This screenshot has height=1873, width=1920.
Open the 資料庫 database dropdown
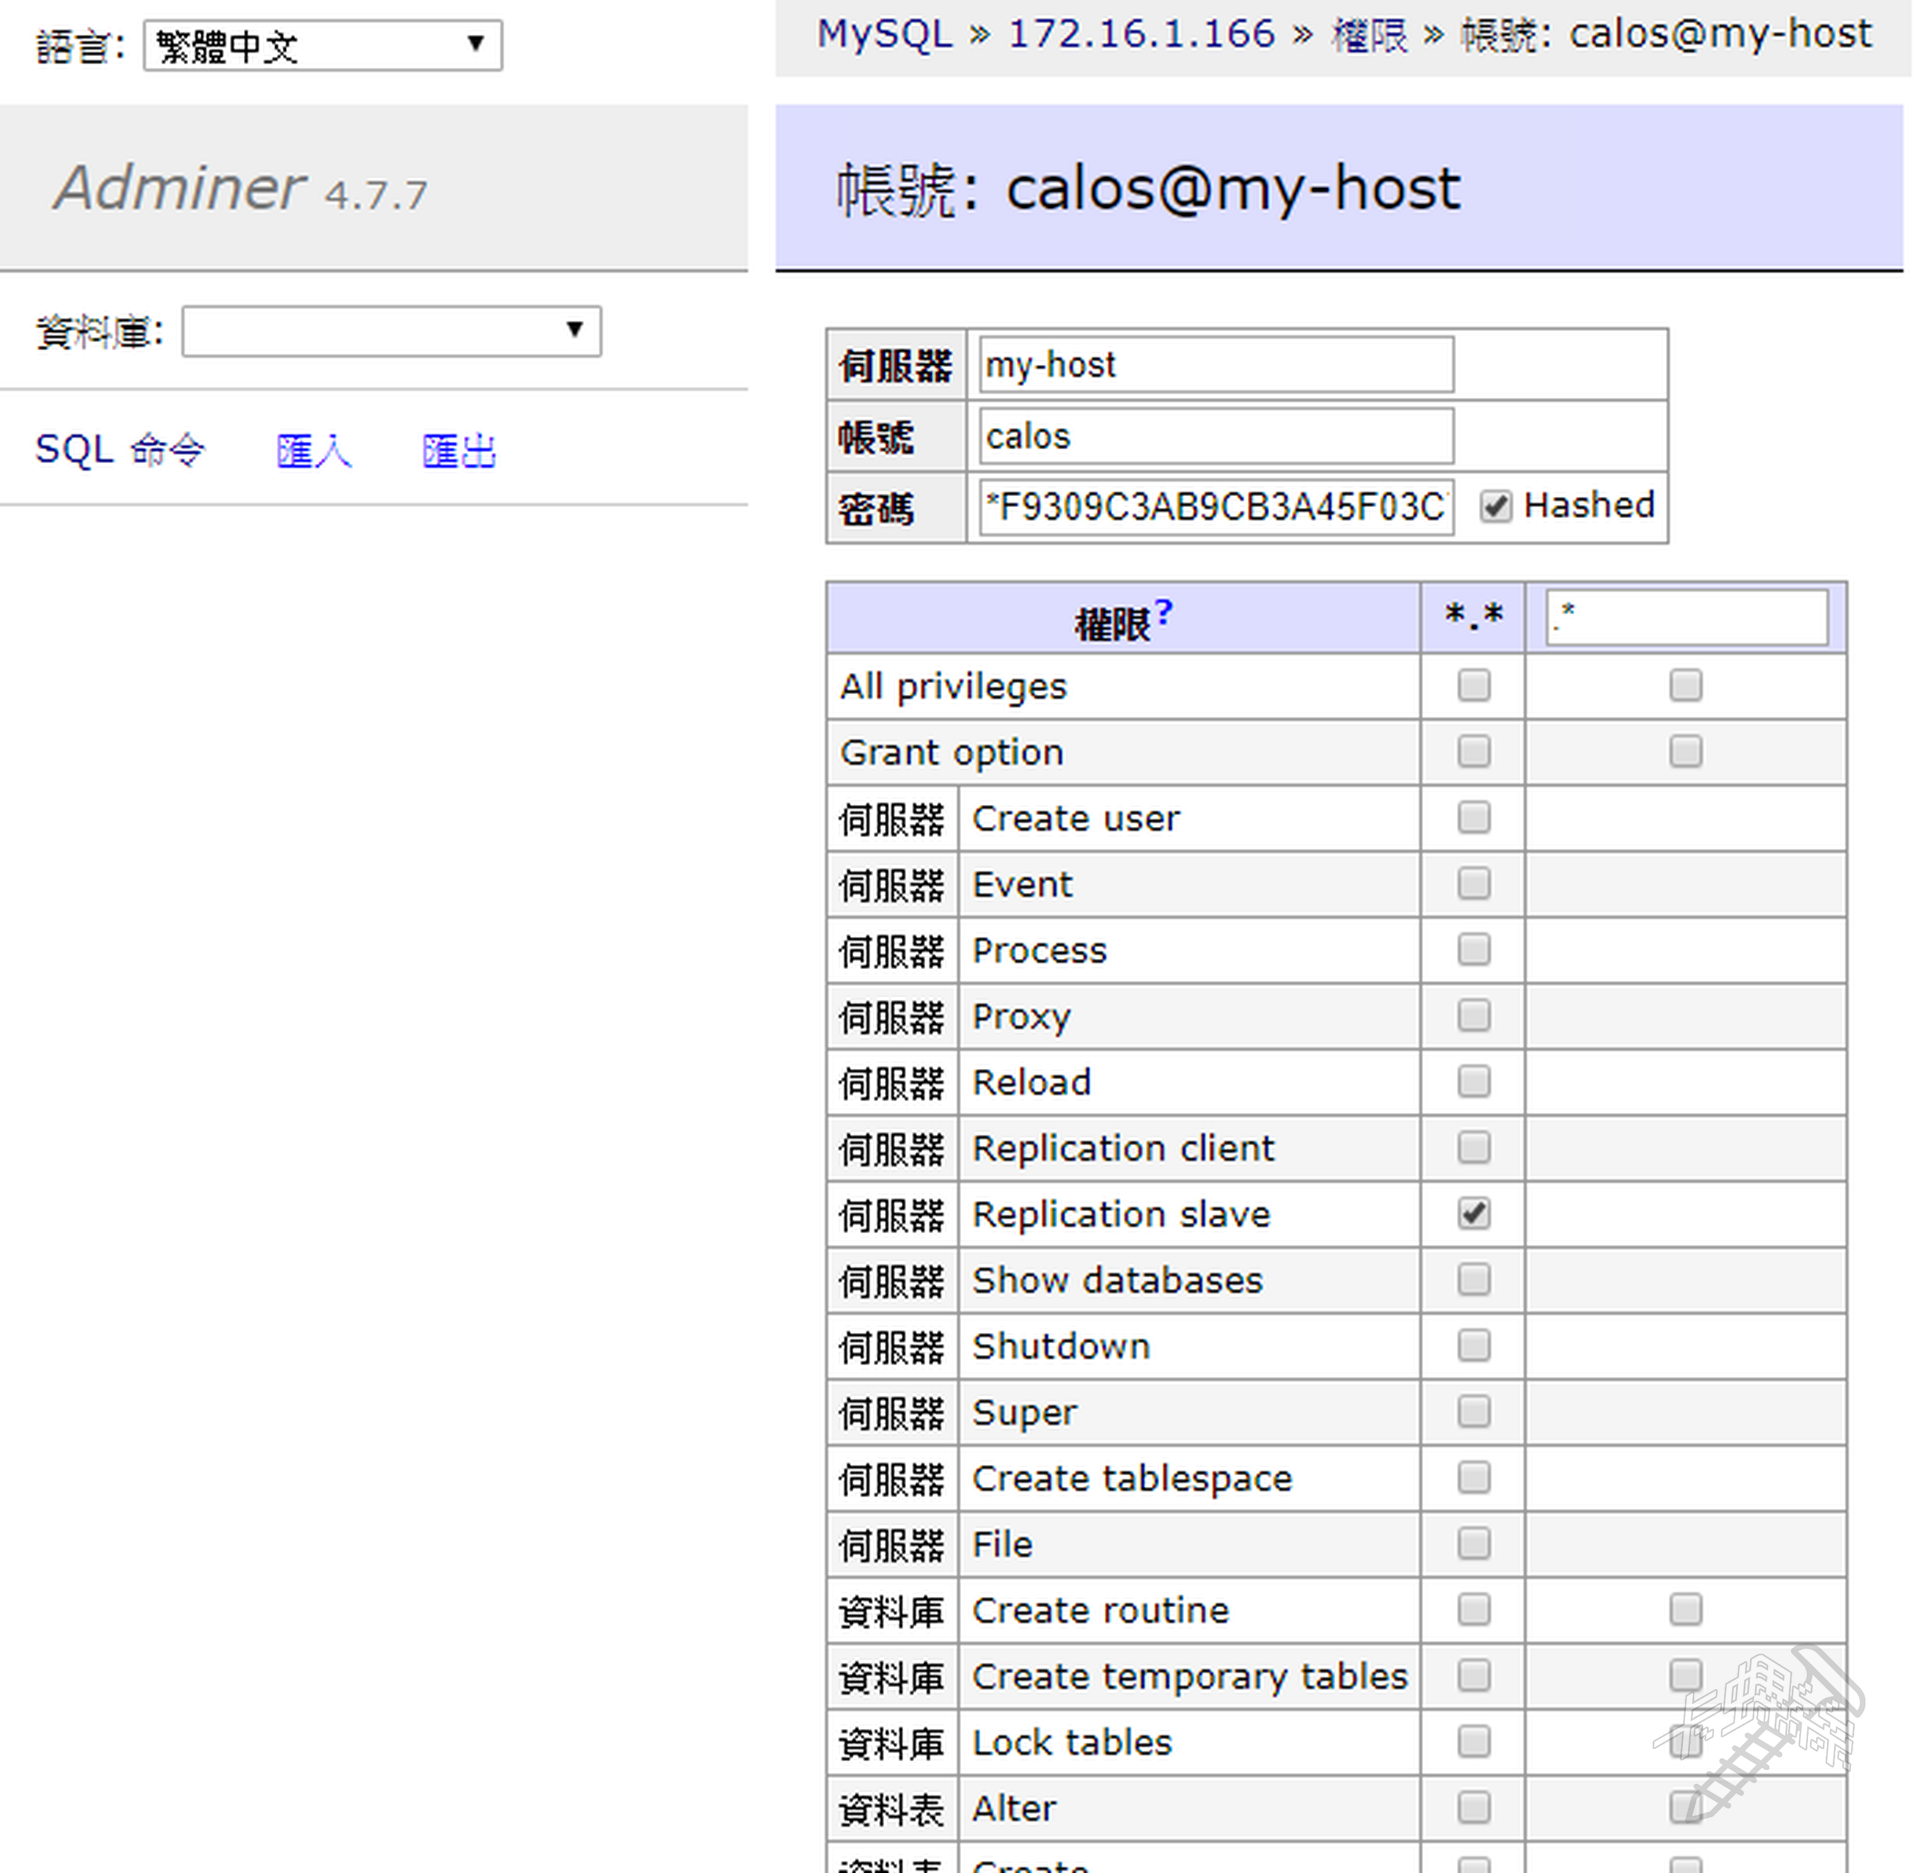pyautogui.click(x=391, y=331)
